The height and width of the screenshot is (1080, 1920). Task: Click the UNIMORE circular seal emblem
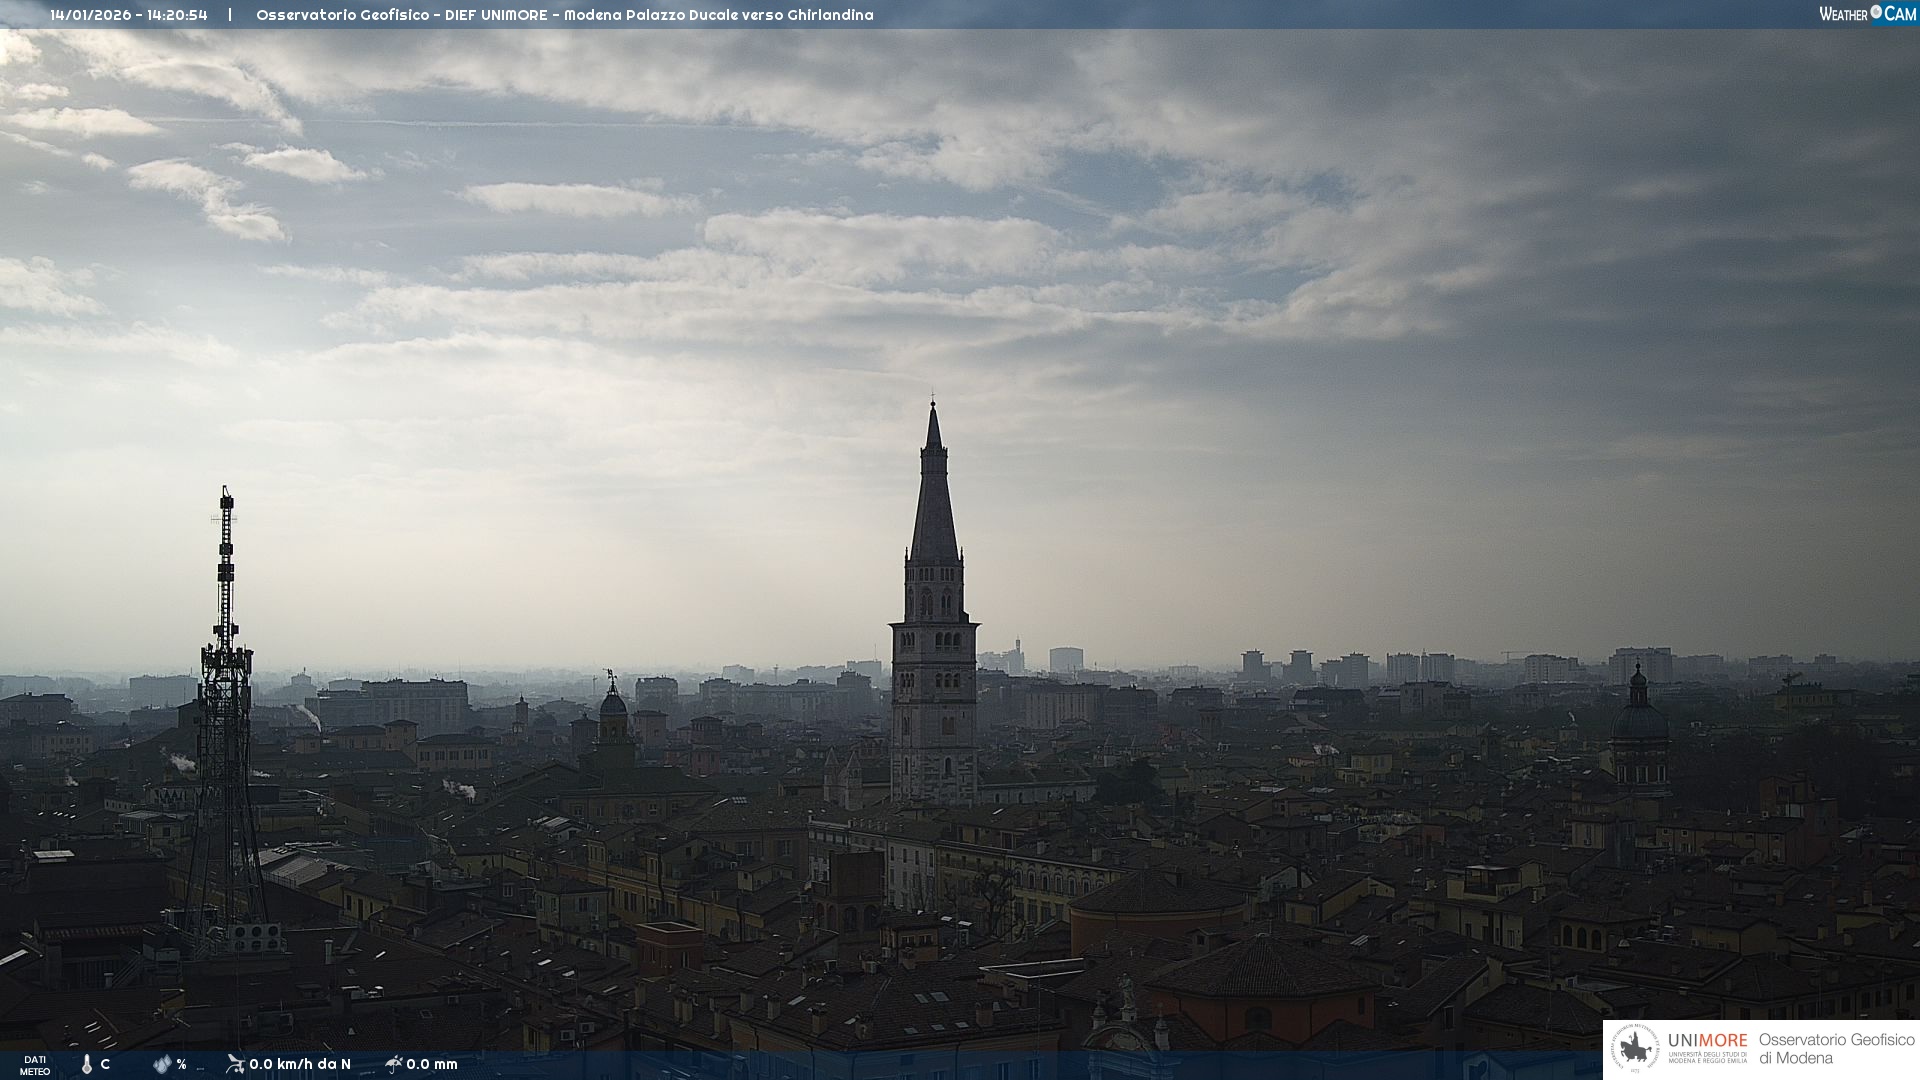(1635, 1049)
